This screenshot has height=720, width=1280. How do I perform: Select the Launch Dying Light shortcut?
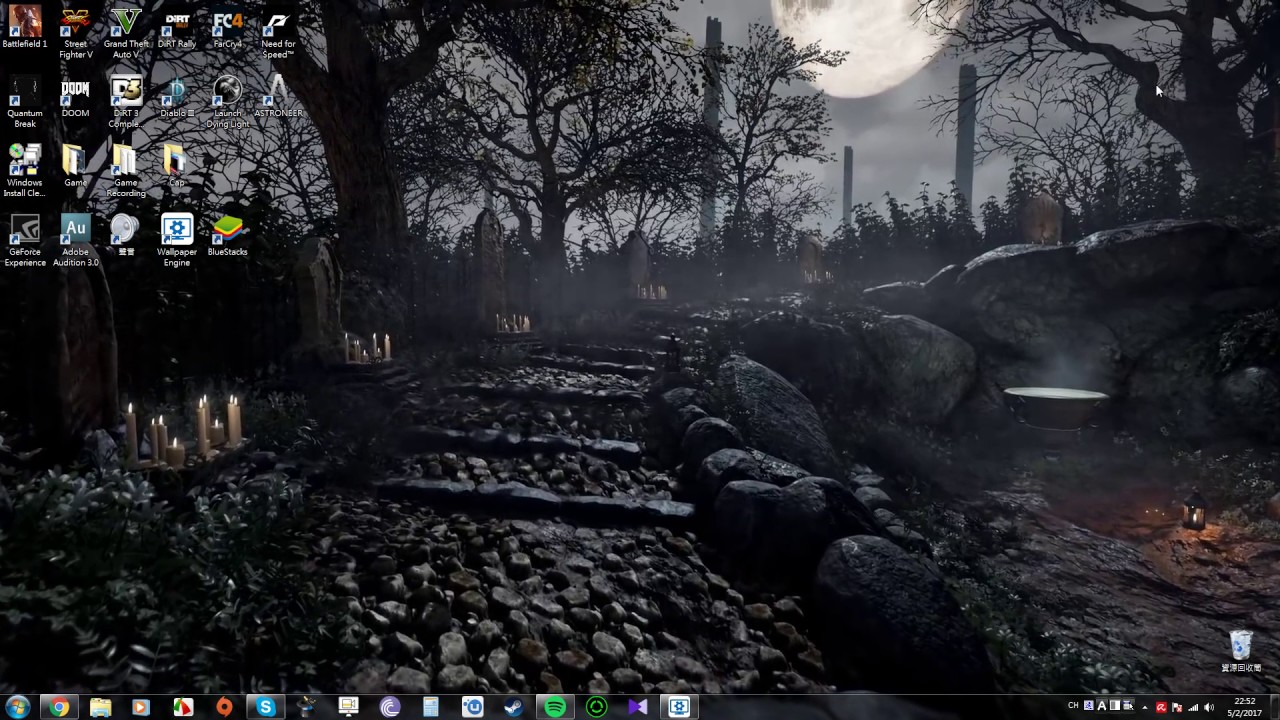[x=227, y=101]
